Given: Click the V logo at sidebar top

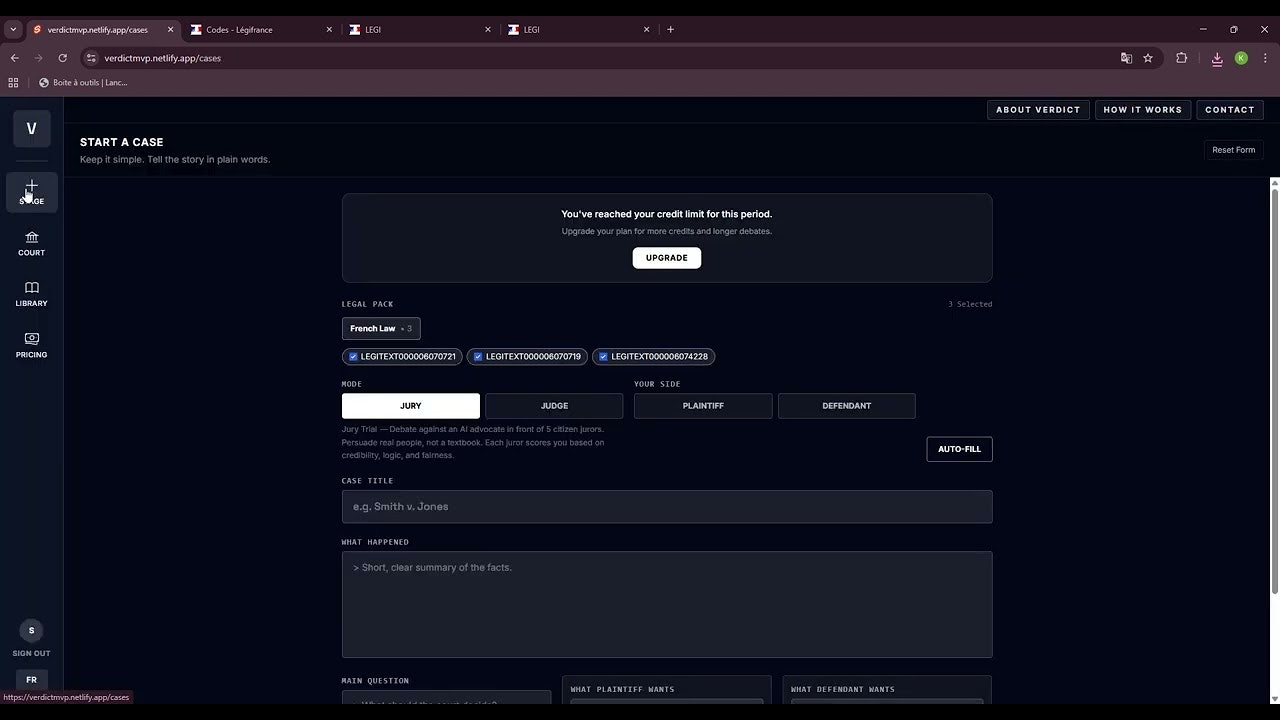Looking at the screenshot, I should click(32, 129).
